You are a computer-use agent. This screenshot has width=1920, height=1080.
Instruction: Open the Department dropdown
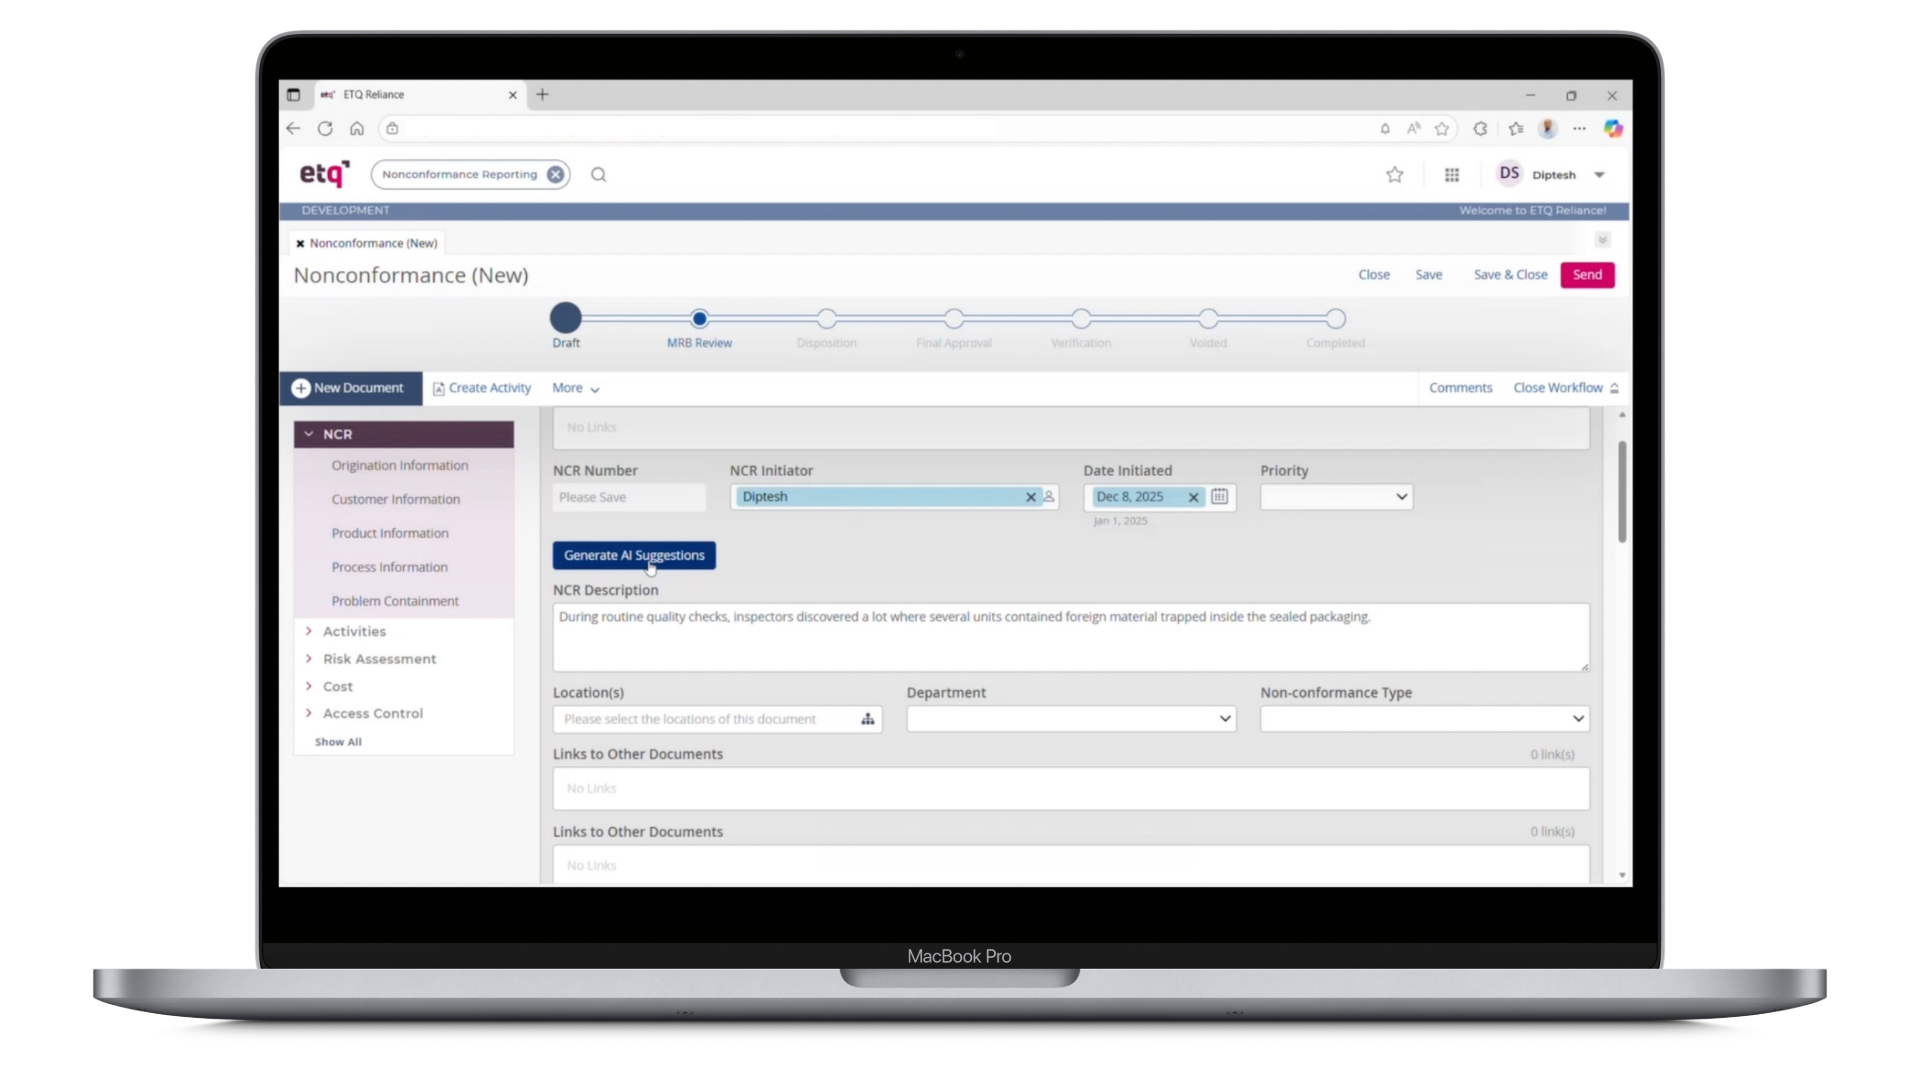[1070, 719]
